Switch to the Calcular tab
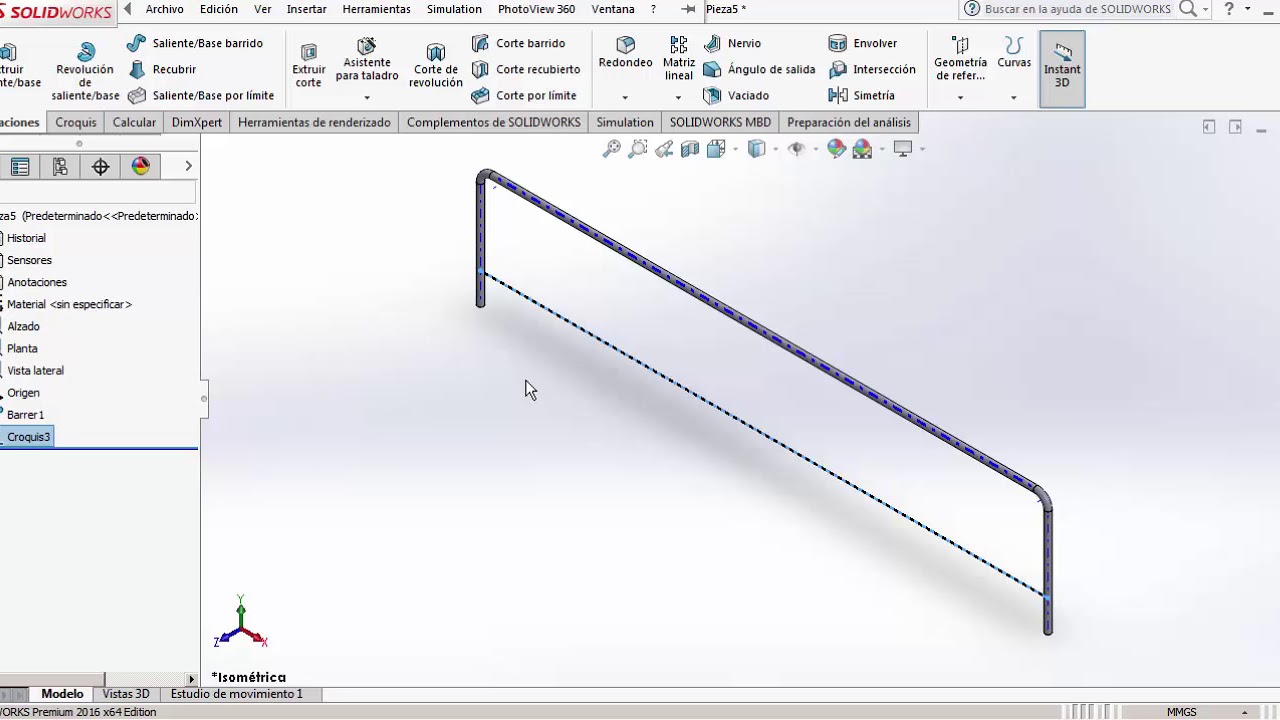The width and height of the screenshot is (1280, 720). pyautogui.click(x=134, y=122)
